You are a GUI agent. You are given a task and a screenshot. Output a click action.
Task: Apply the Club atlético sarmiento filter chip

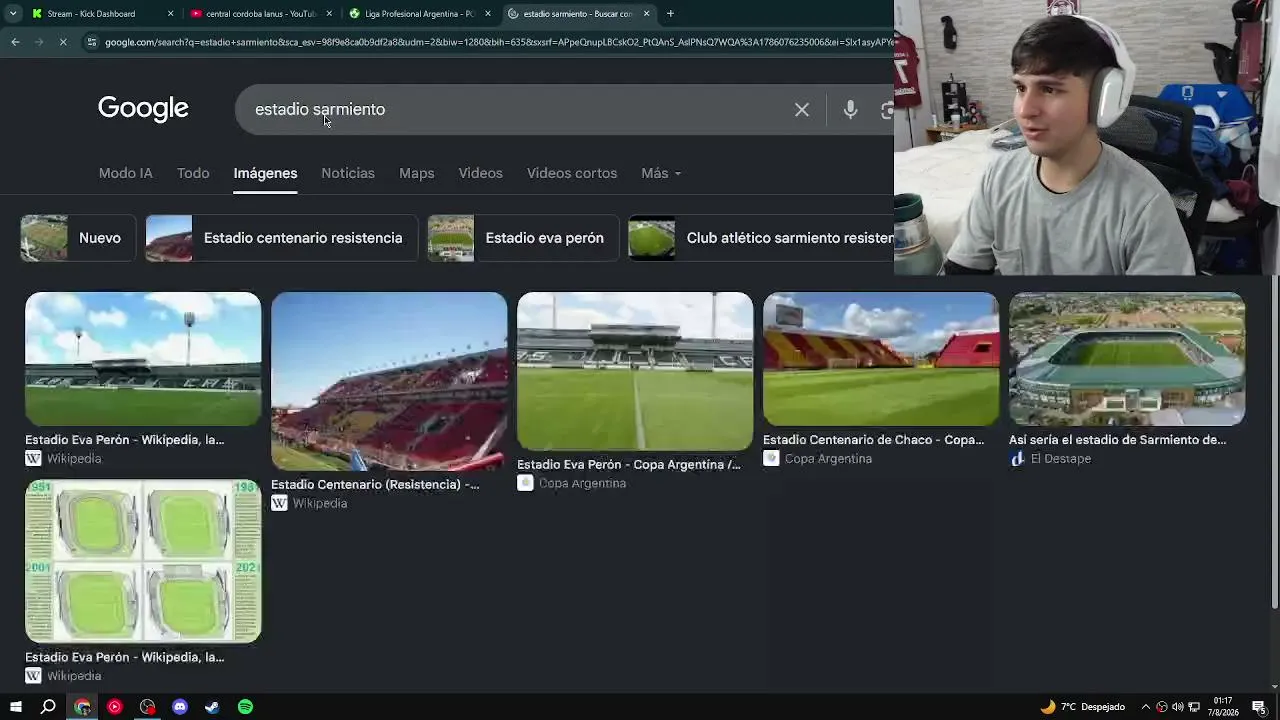coord(761,238)
